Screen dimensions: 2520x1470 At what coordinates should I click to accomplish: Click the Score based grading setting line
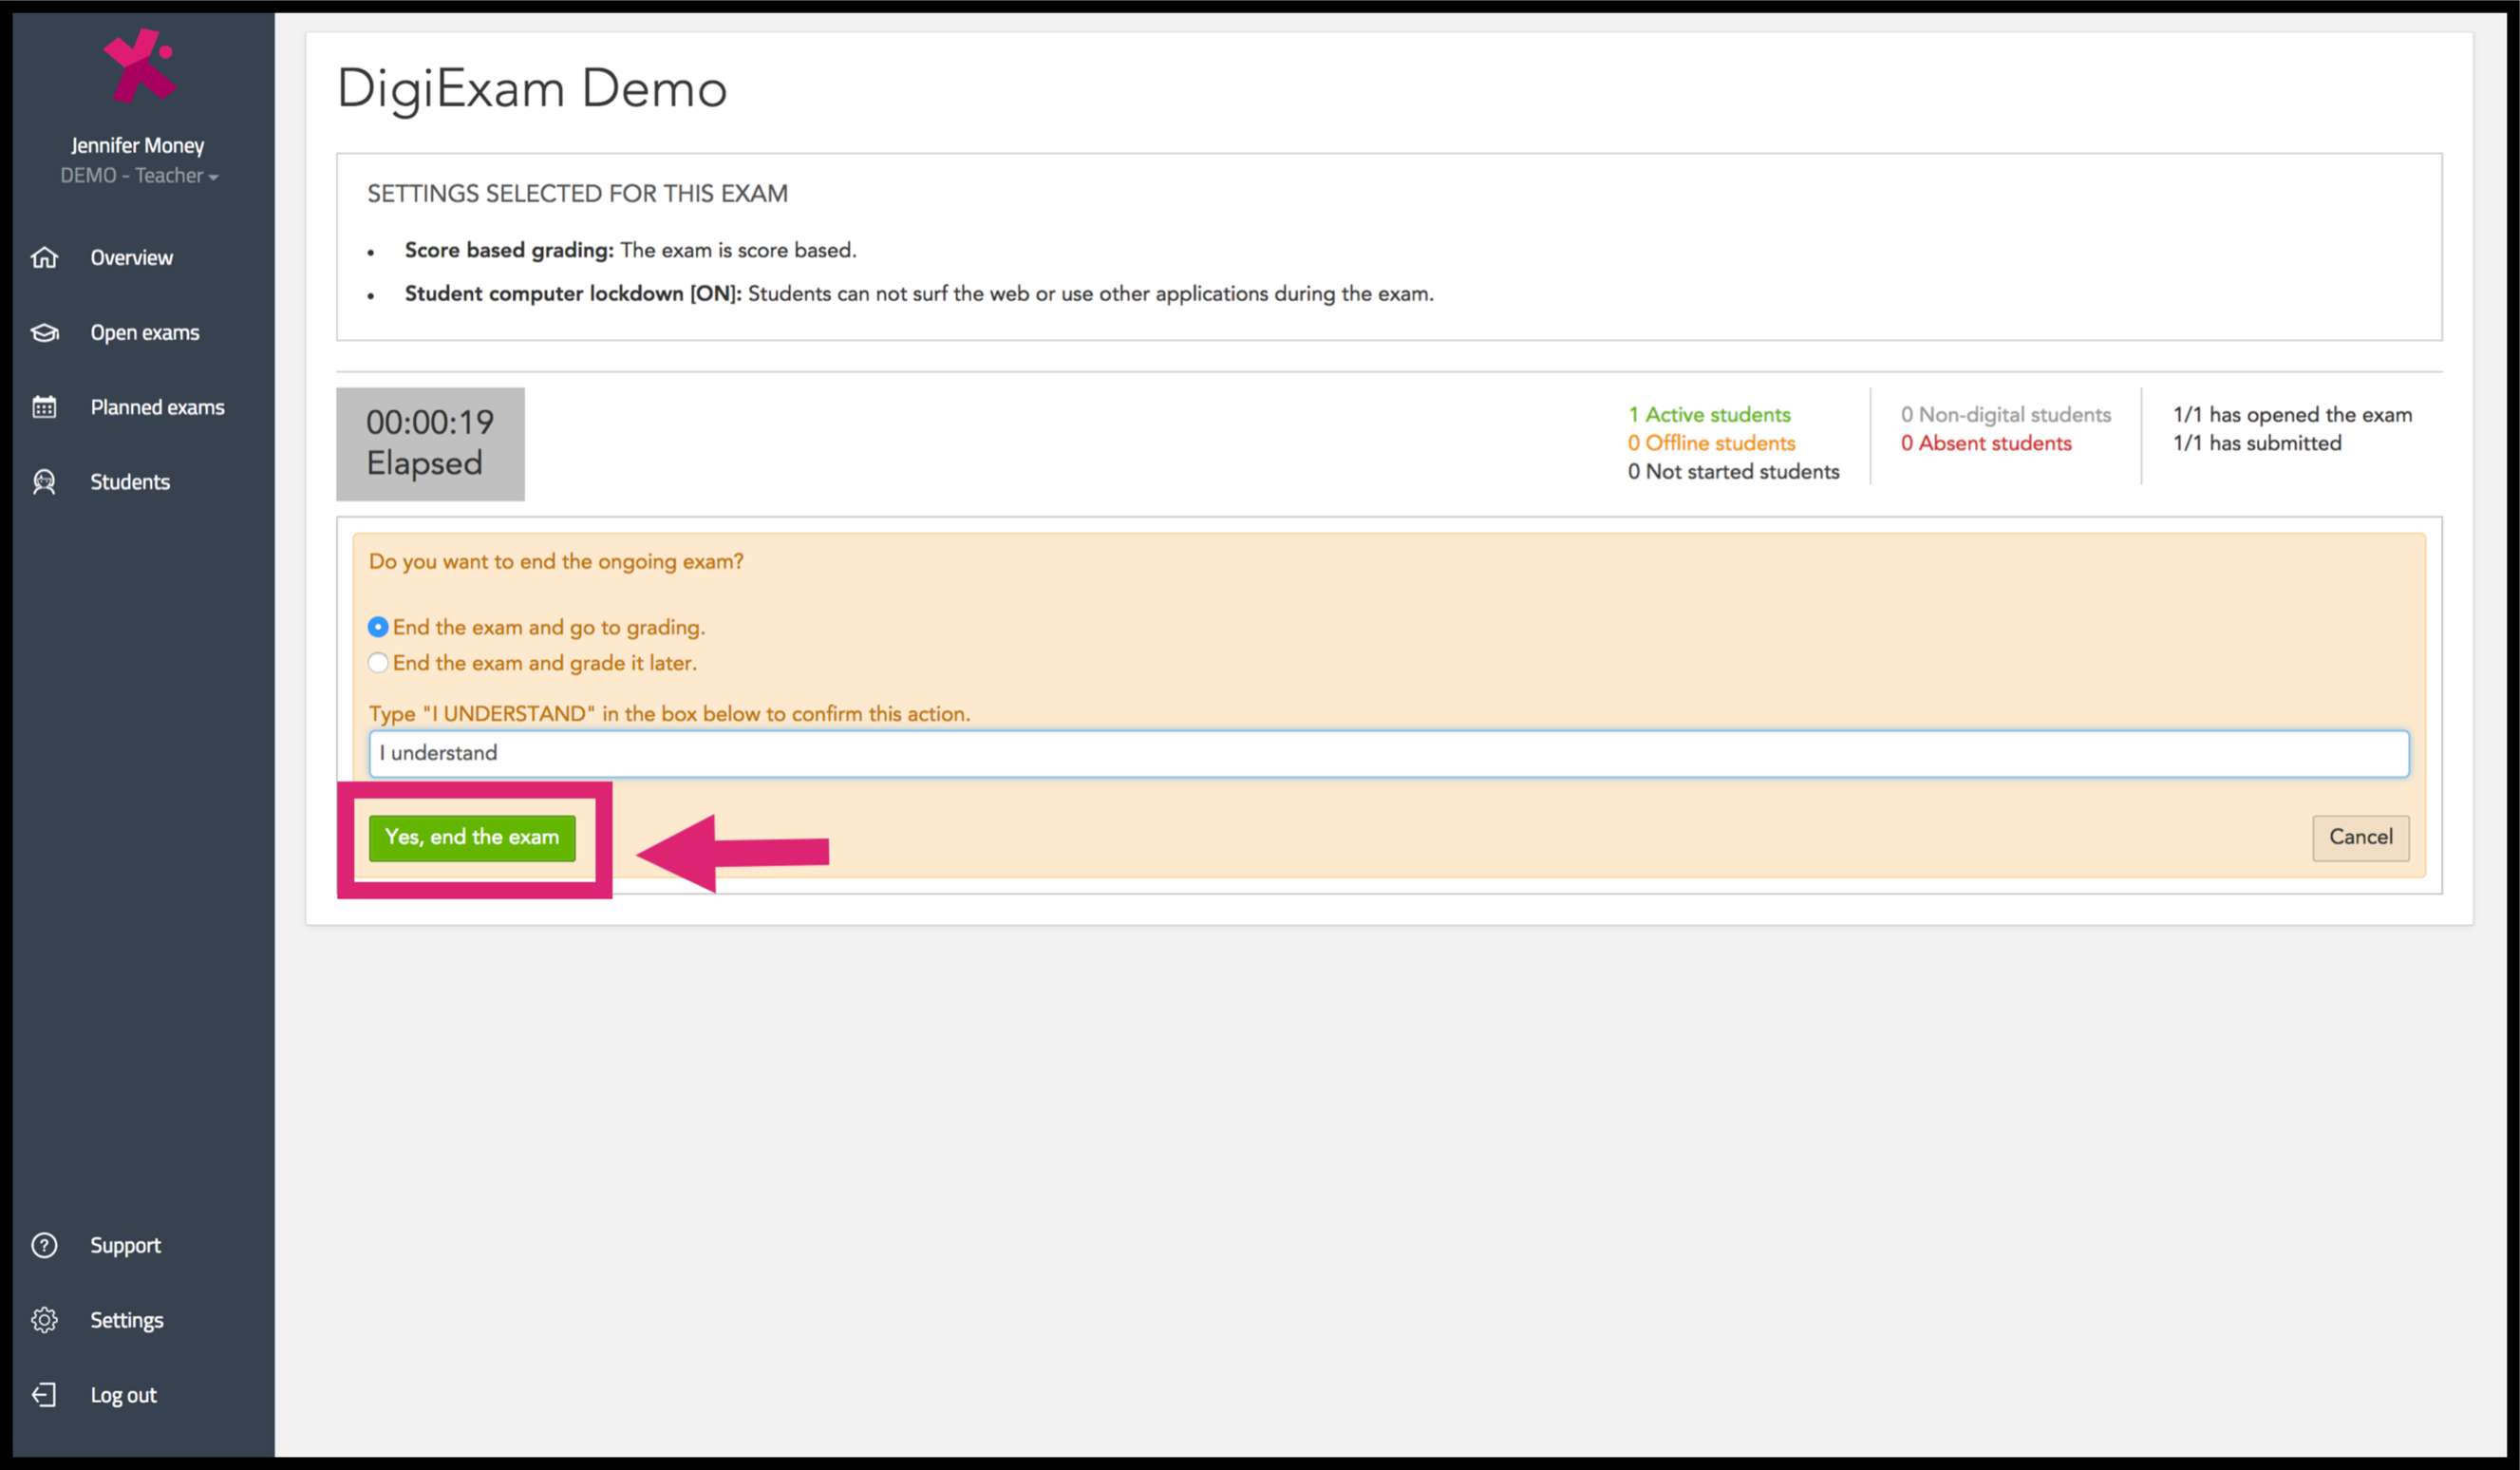pos(630,250)
